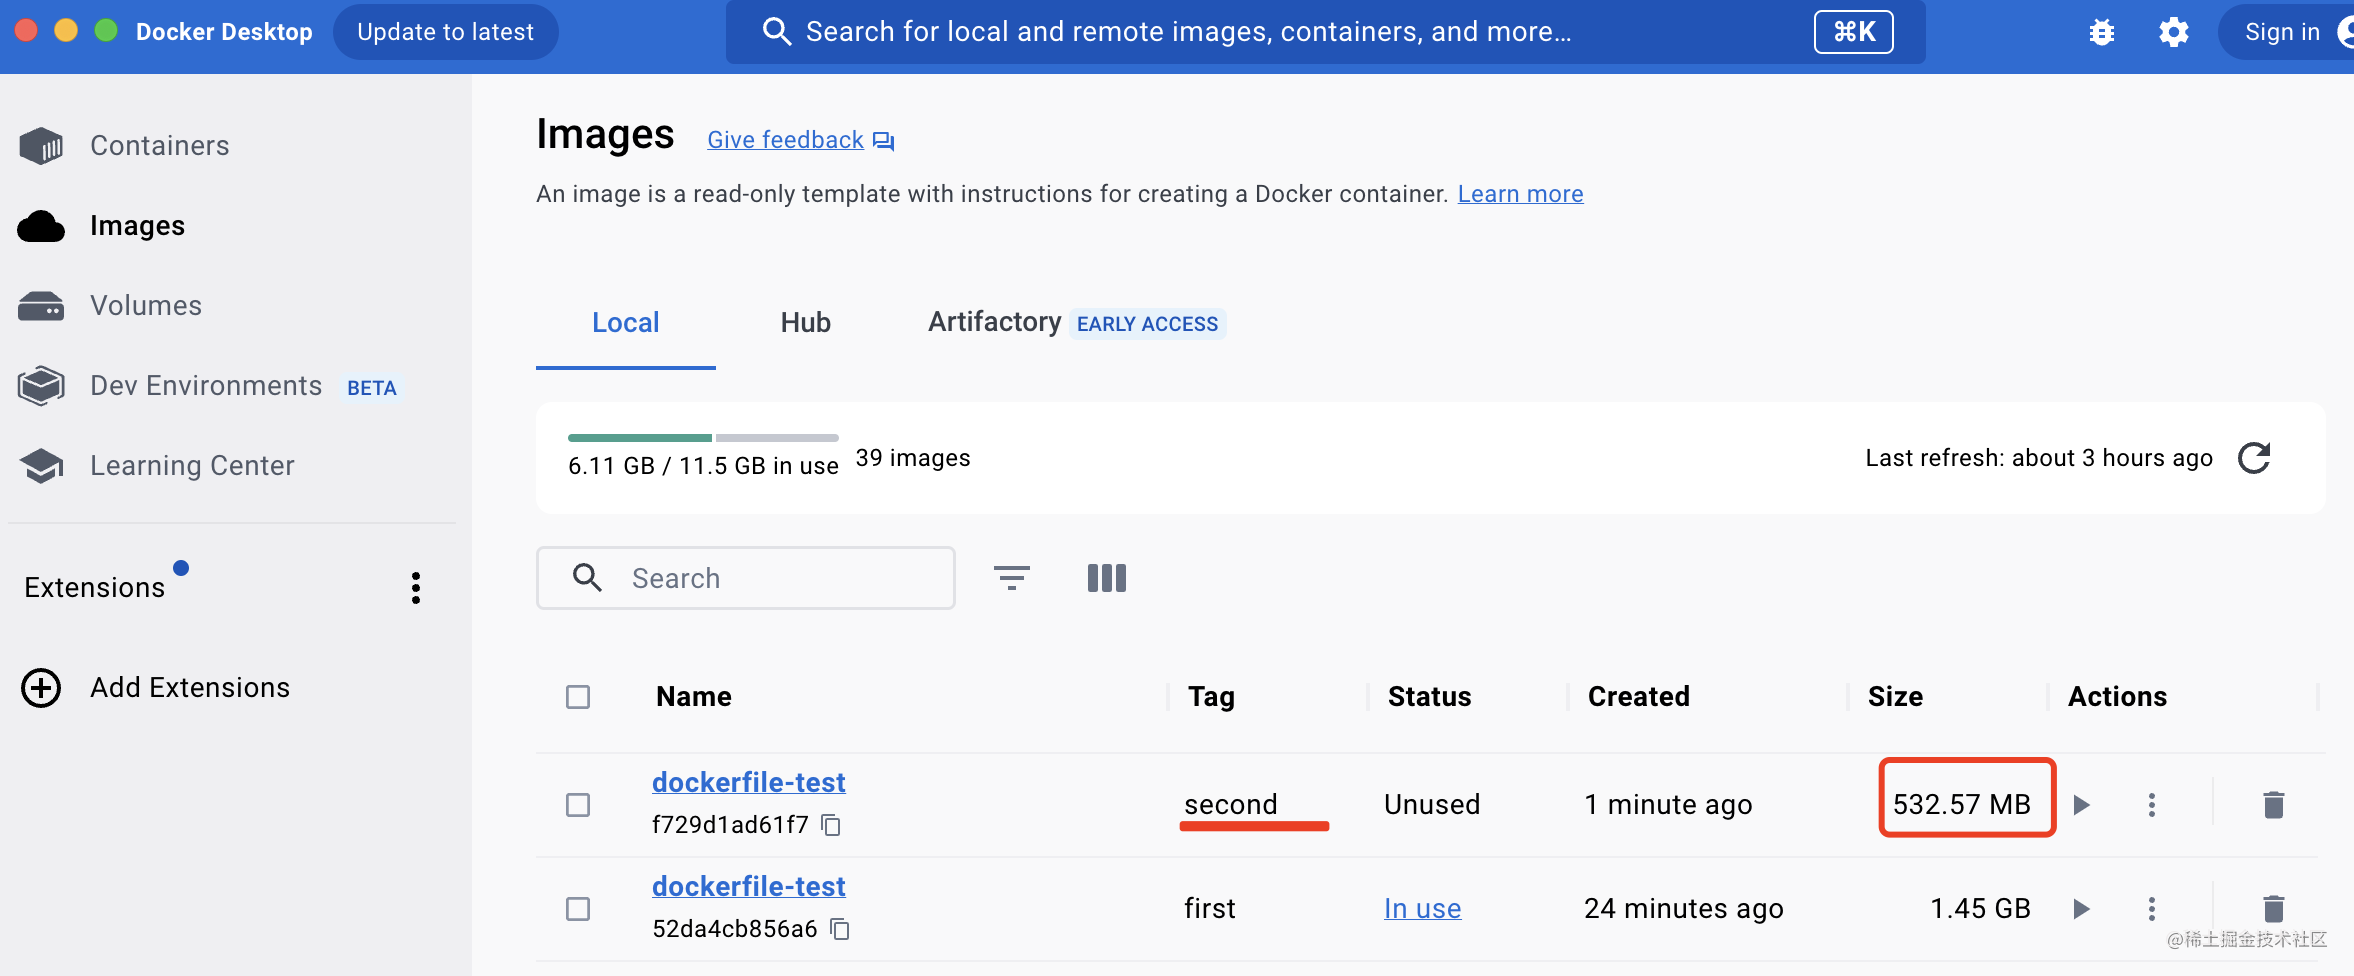Image resolution: width=2354 pixels, height=976 pixels.
Task: Open settings gear in header
Action: (x=2173, y=32)
